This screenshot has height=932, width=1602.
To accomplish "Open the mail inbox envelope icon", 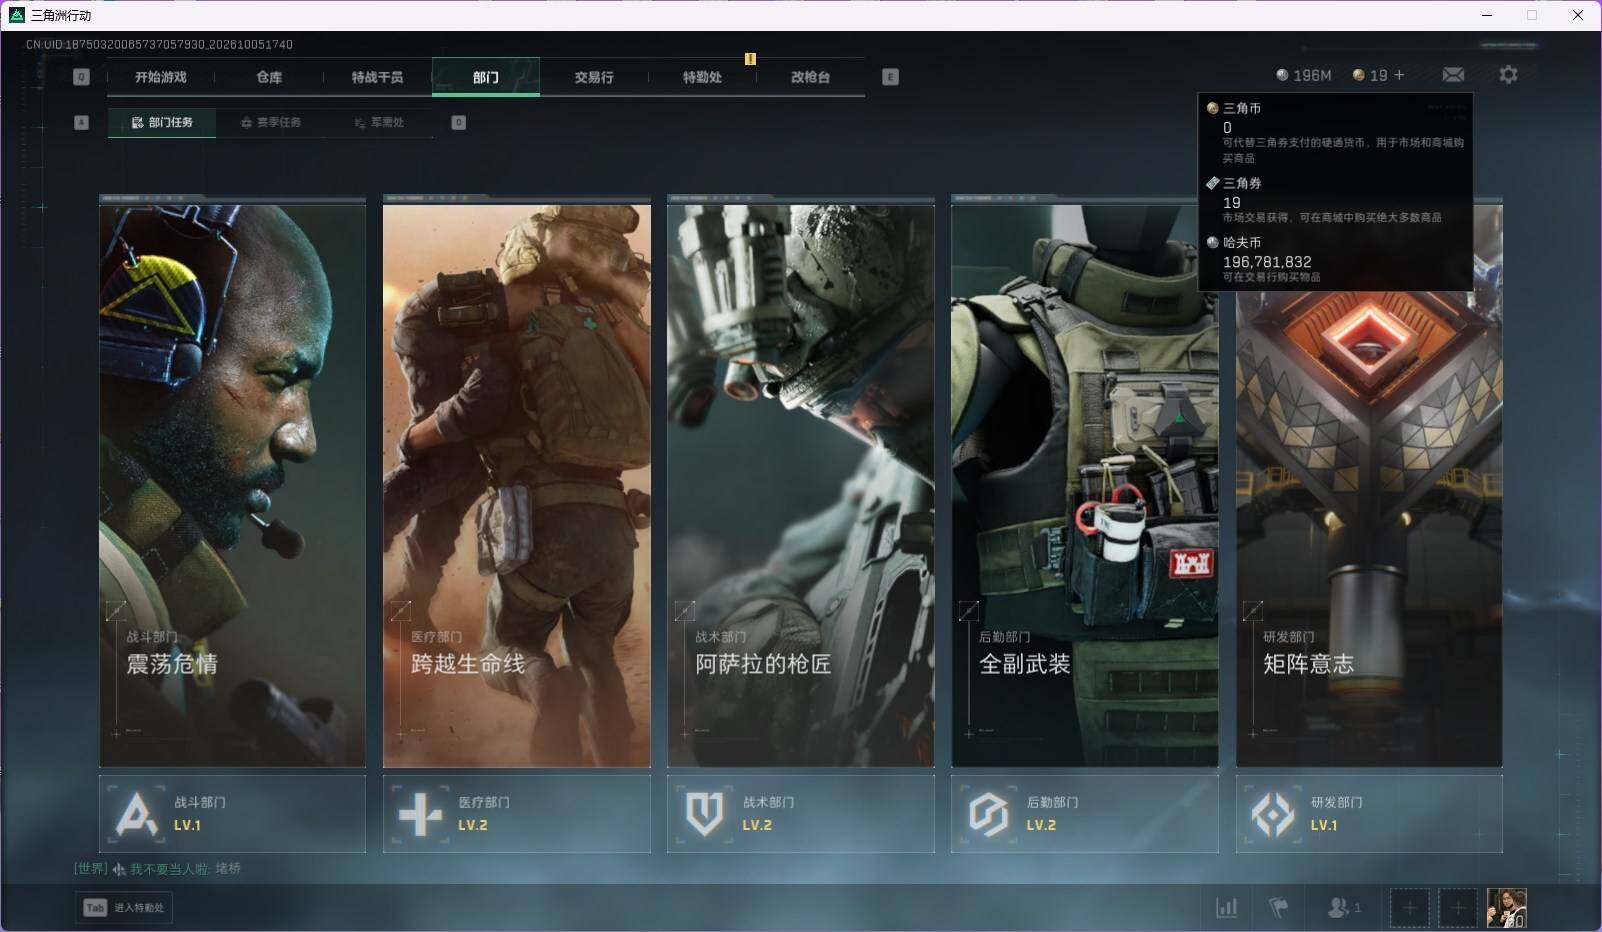I will (1453, 75).
